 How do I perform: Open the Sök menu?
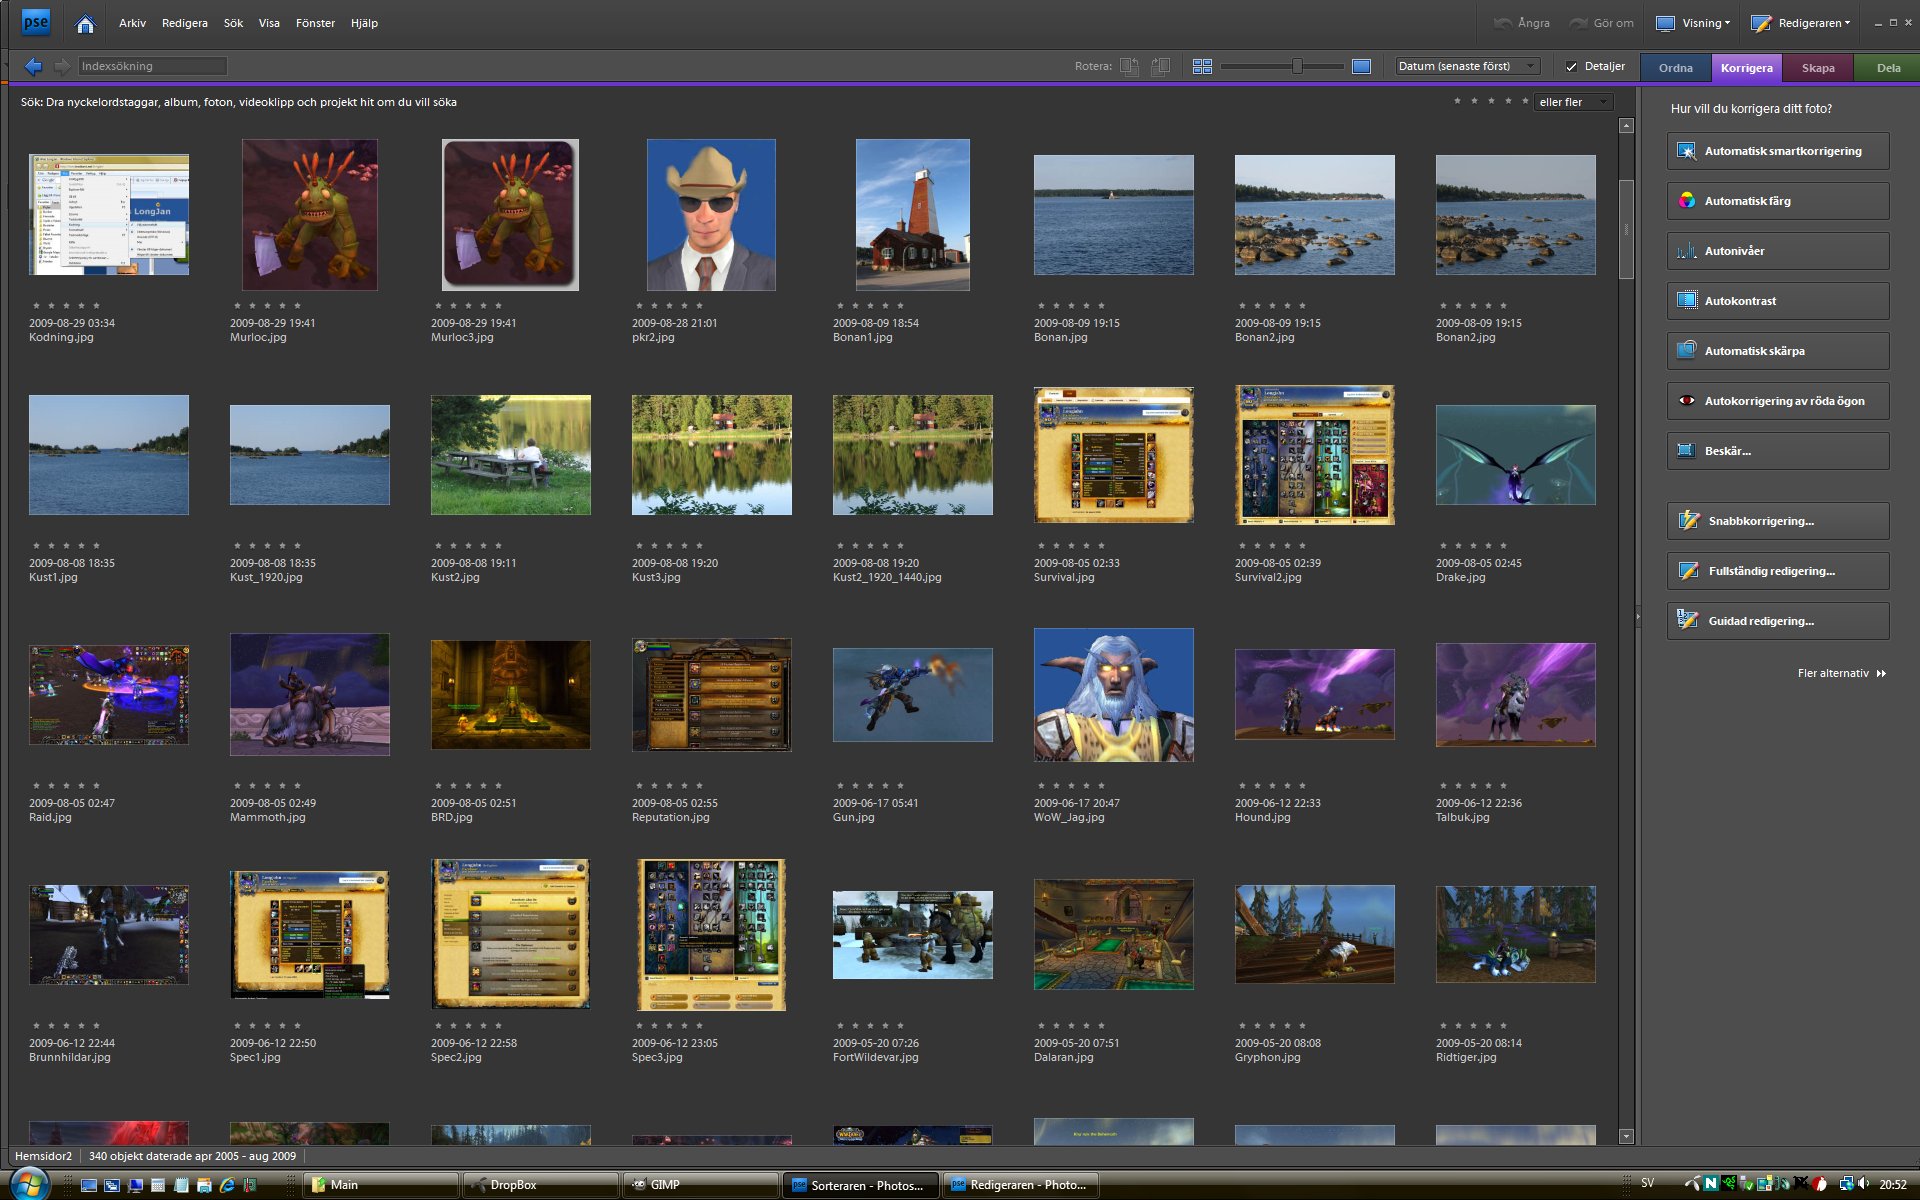(233, 23)
